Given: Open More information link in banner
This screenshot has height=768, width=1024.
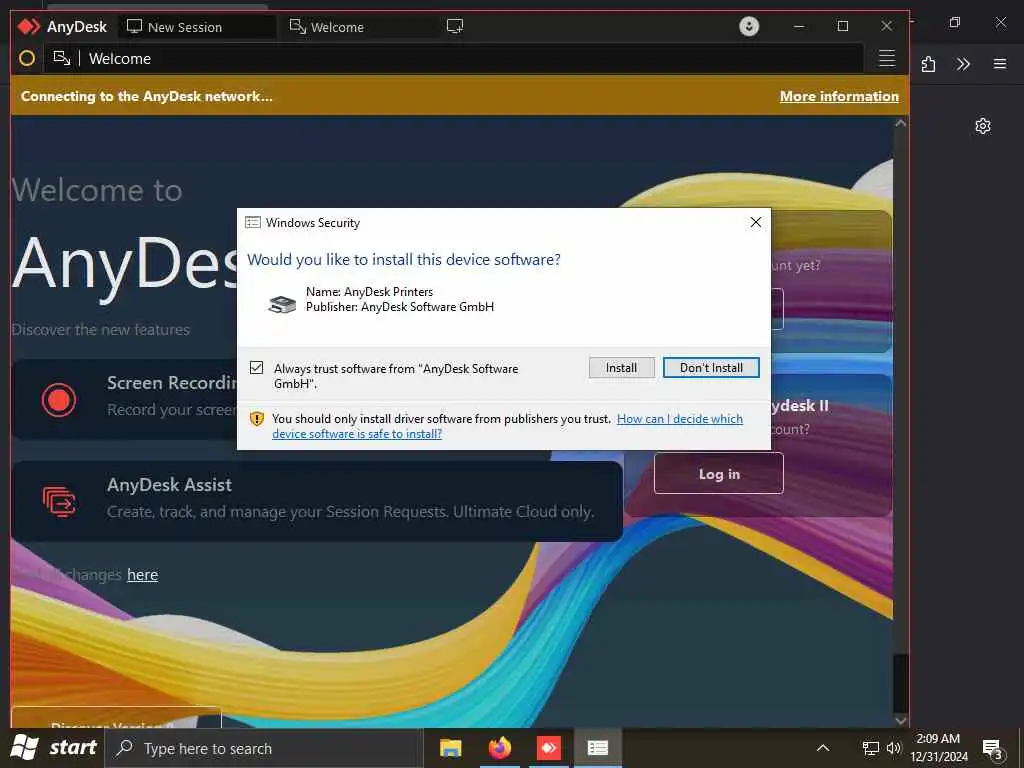Looking at the screenshot, I should point(839,96).
